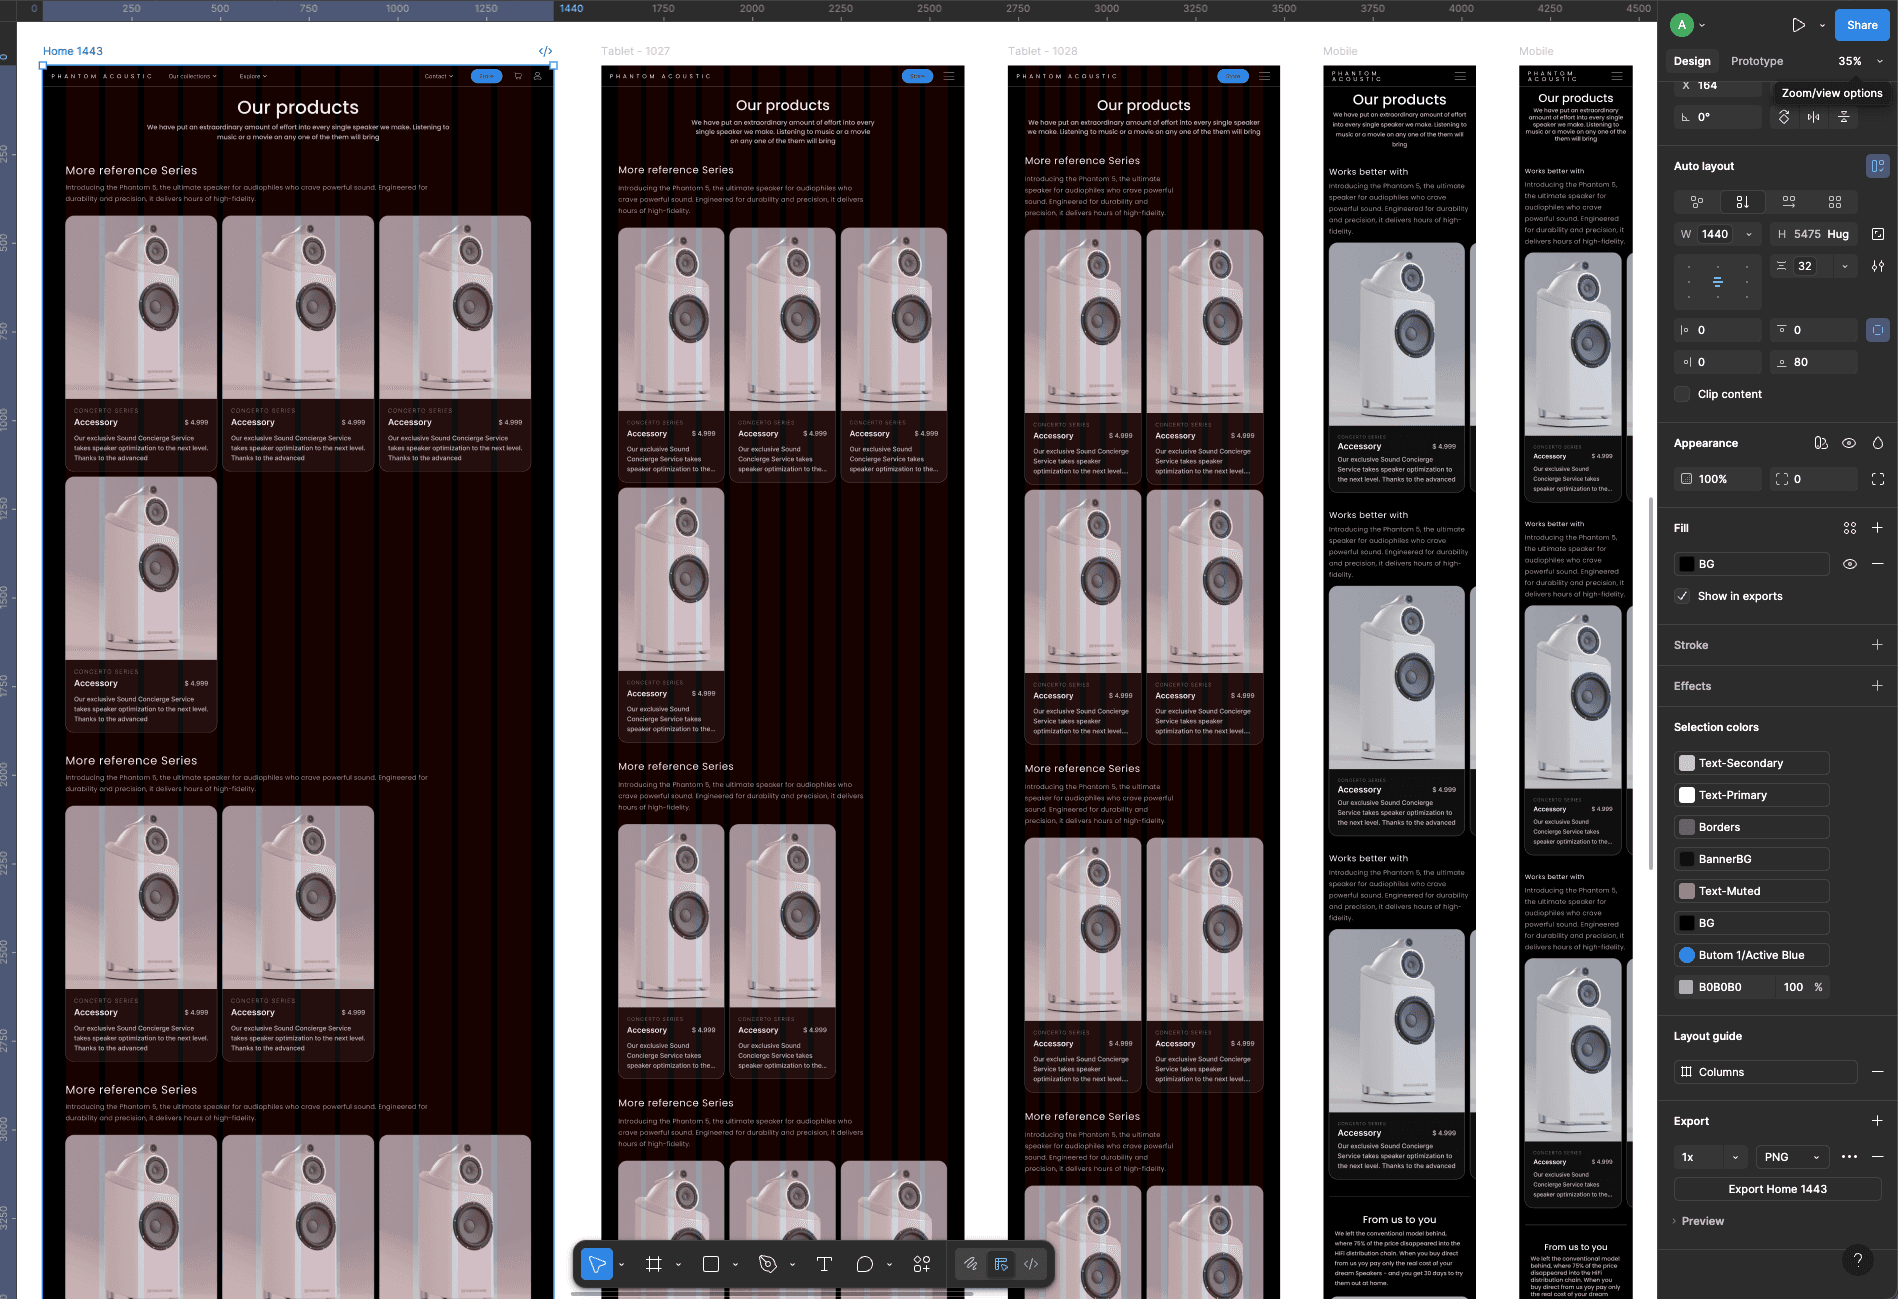
Task: Select vertical auto layout direction
Action: pos(1743,202)
